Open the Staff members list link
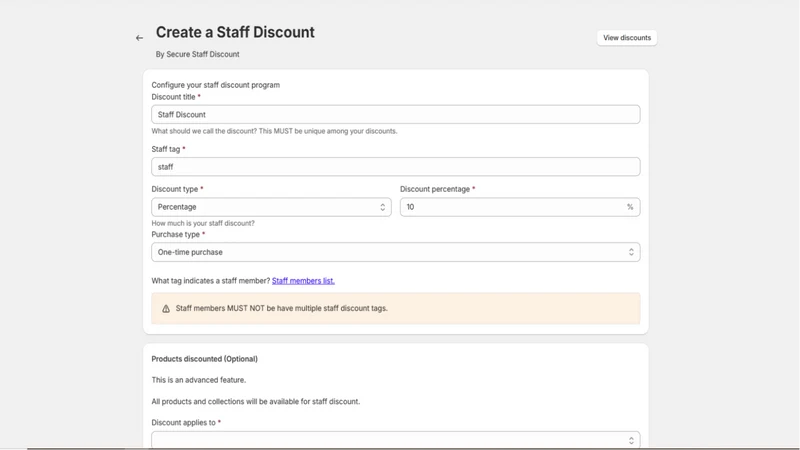This screenshot has height=450, width=800. coord(303,281)
